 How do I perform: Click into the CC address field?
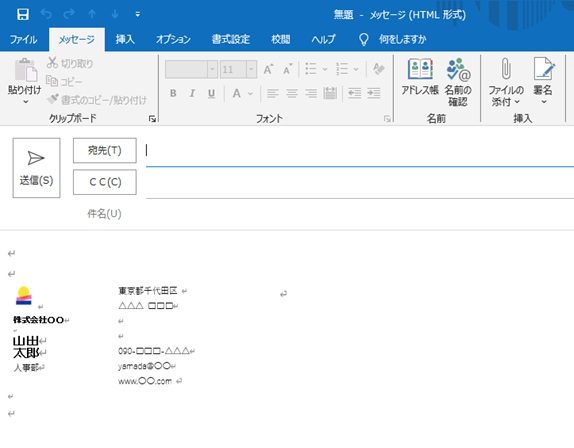click(360, 182)
